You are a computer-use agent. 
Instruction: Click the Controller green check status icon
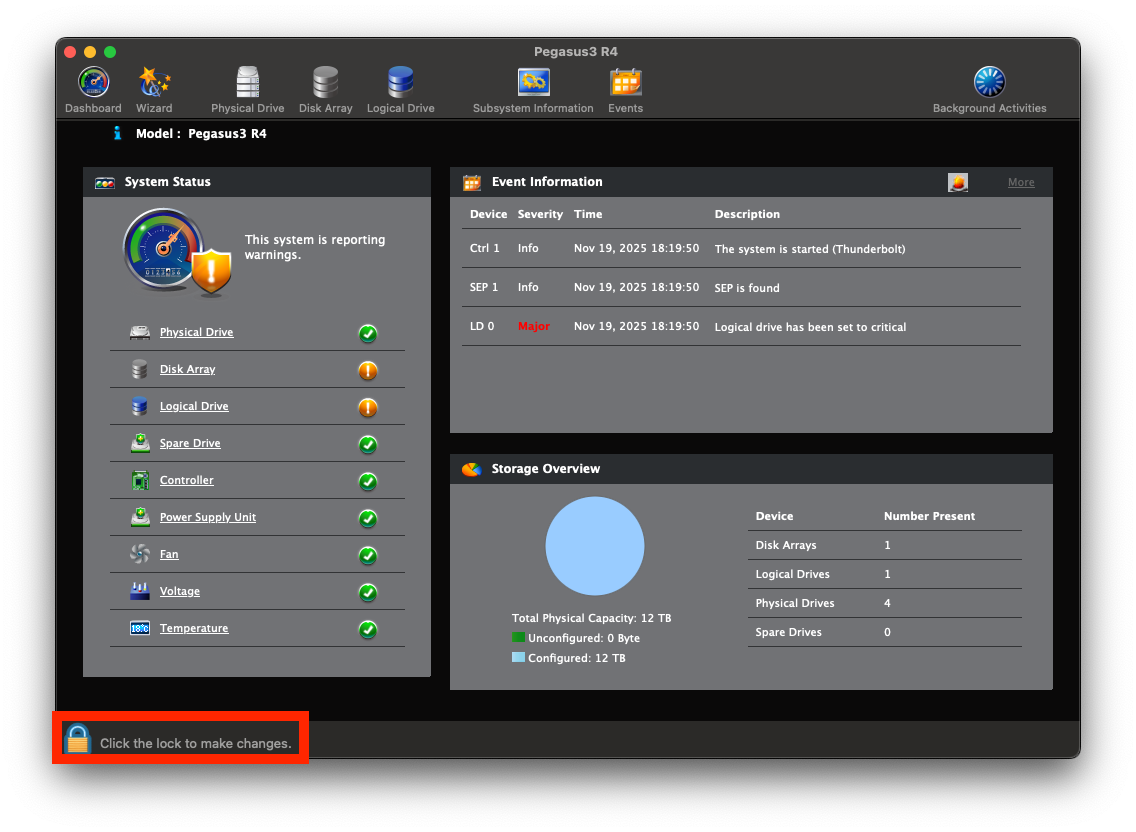(368, 481)
